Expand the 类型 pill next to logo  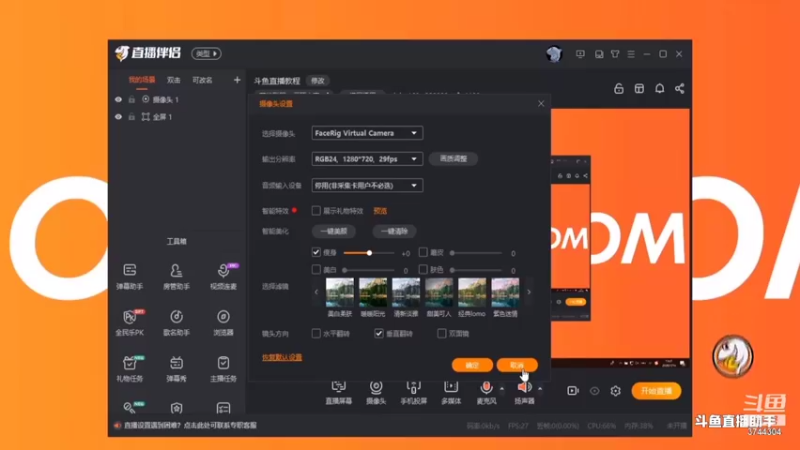(x=206, y=54)
